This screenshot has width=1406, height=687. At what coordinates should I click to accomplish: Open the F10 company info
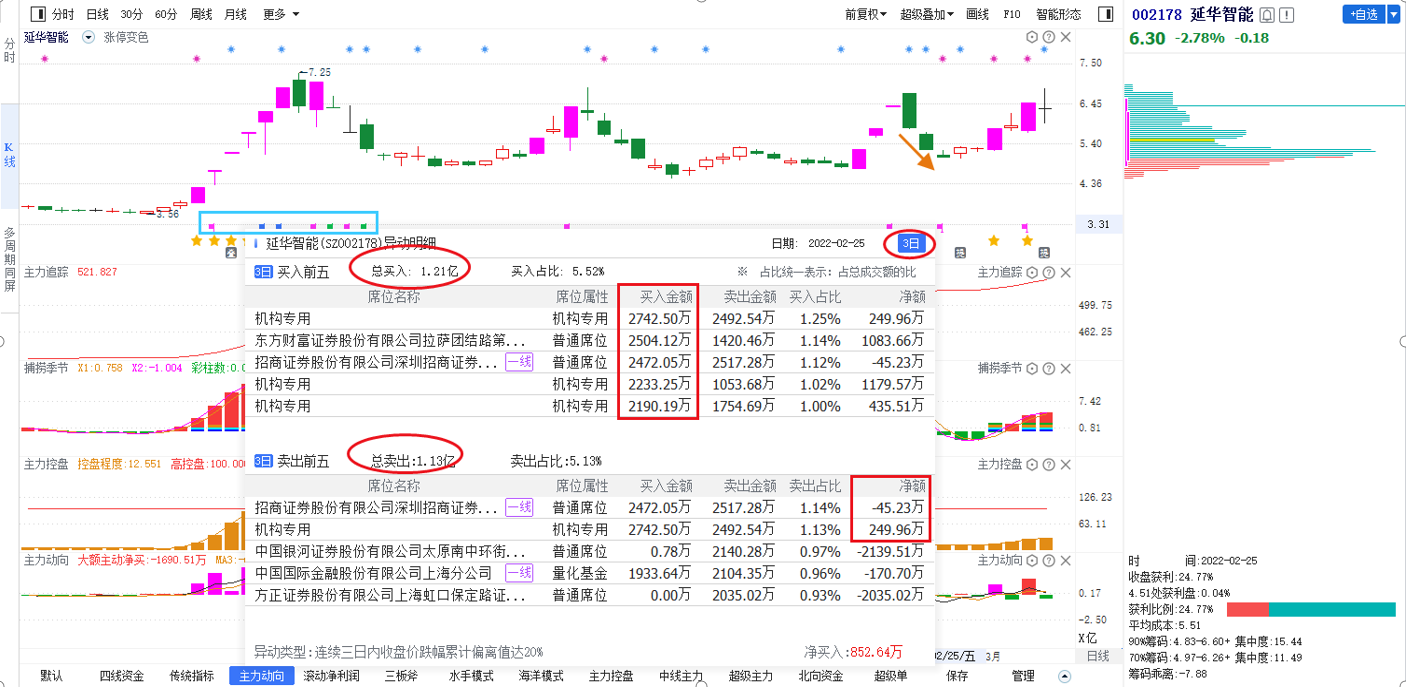[1012, 14]
